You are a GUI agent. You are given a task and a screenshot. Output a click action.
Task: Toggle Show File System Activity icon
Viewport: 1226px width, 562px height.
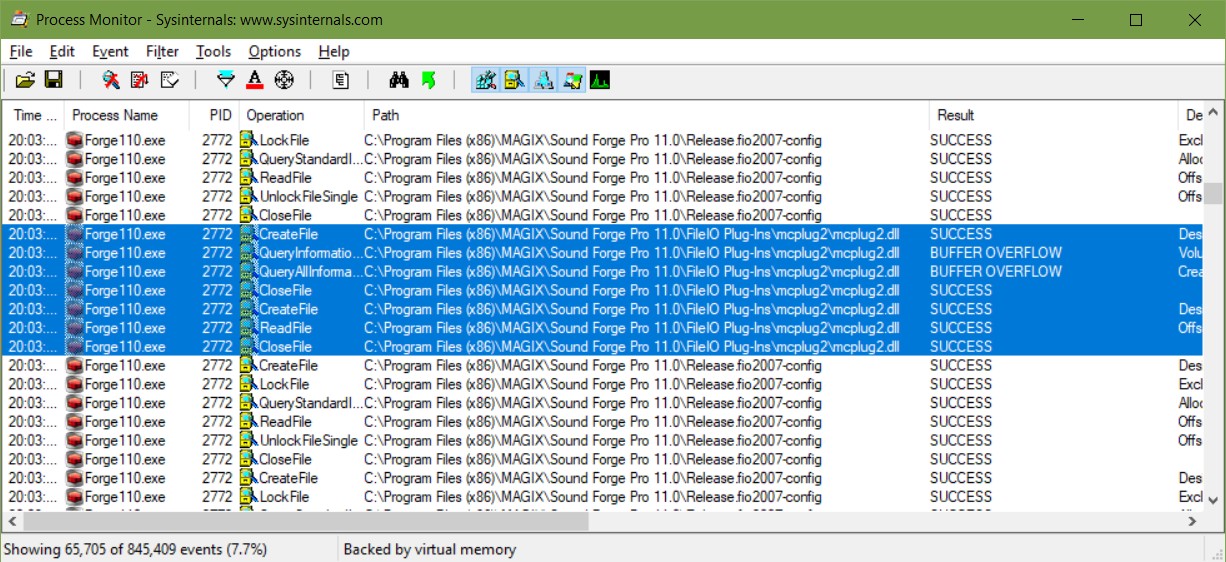(515, 80)
